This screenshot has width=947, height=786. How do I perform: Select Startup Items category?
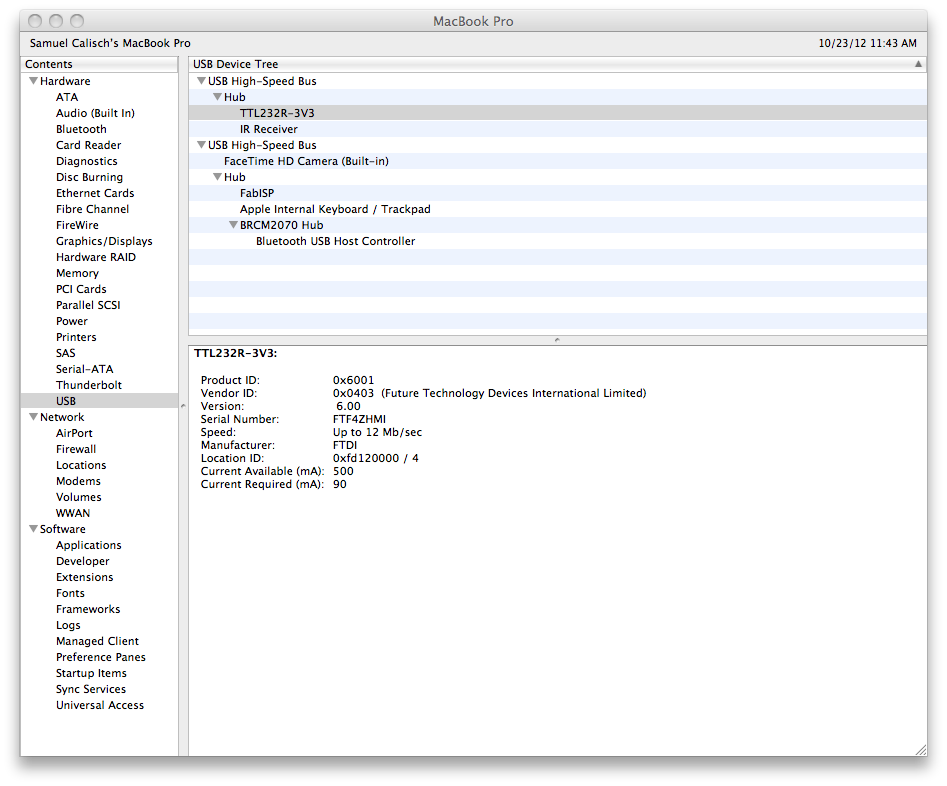pyautogui.click(x=91, y=673)
